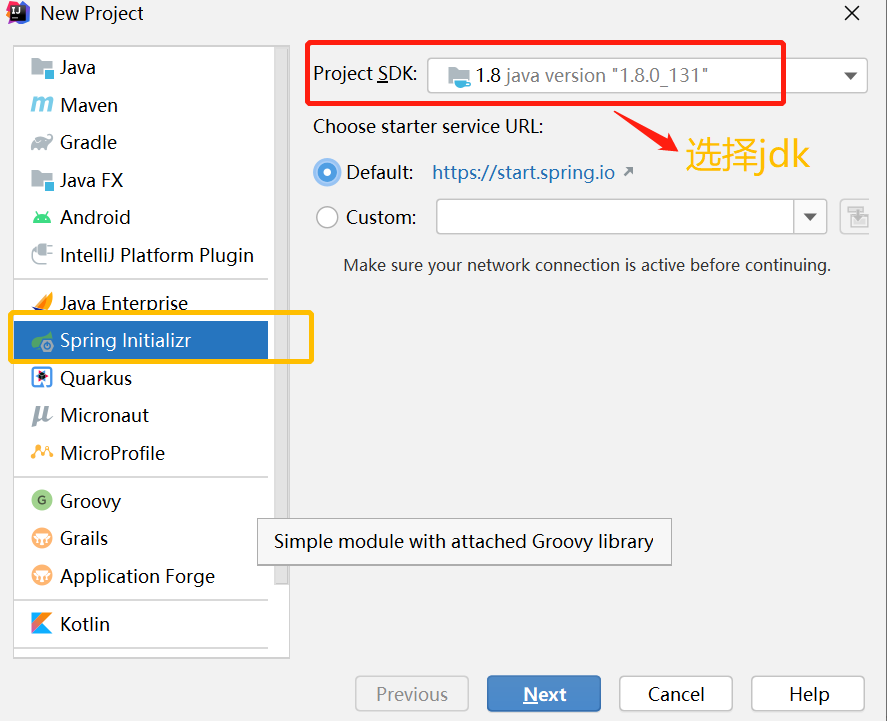Click the Previous button

point(412,693)
